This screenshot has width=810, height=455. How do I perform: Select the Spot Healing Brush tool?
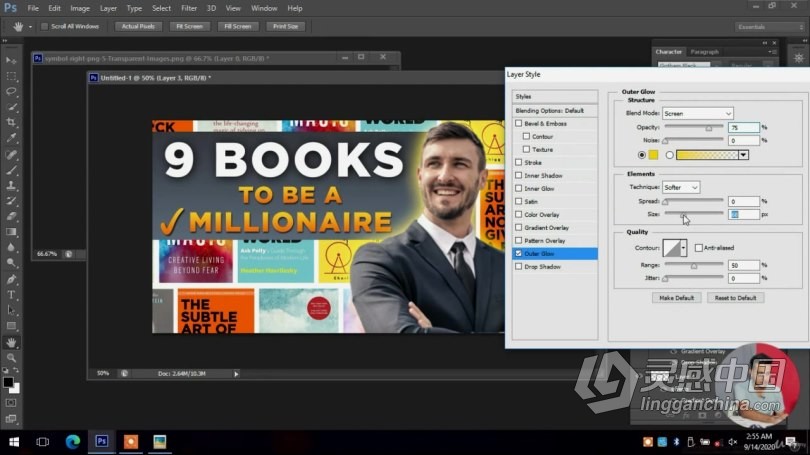[11, 154]
